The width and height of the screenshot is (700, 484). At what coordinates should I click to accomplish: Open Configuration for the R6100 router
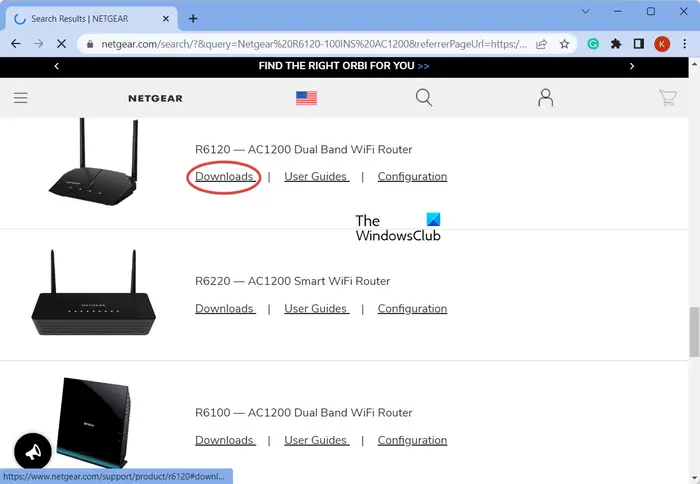[x=412, y=440]
